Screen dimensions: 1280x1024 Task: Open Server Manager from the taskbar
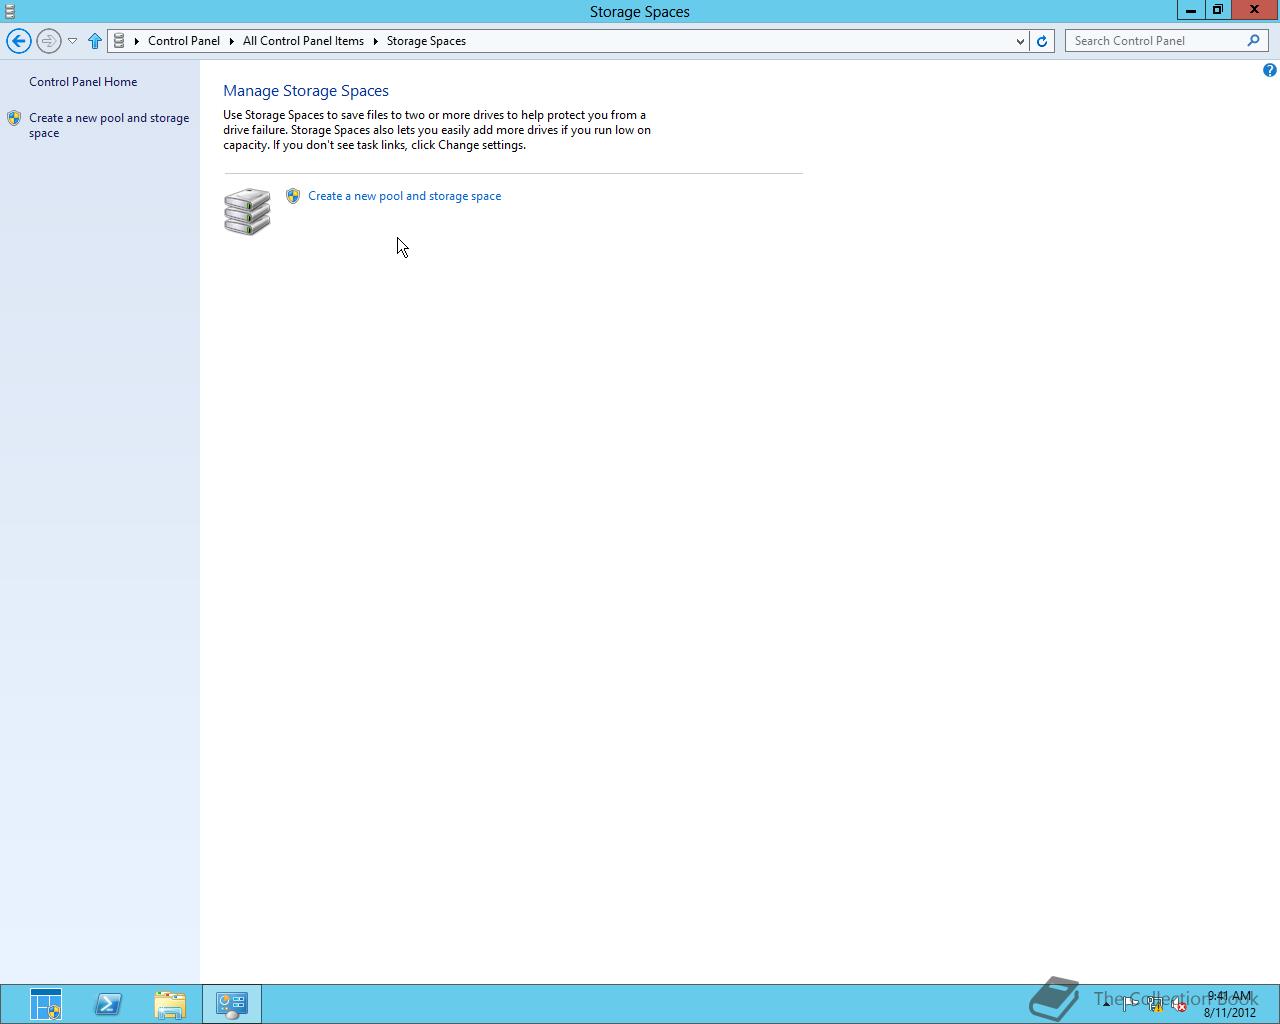(46, 1004)
